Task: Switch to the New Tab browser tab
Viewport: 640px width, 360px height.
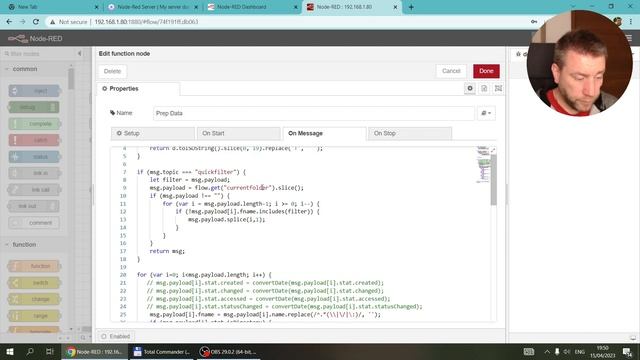Action: (52, 7)
